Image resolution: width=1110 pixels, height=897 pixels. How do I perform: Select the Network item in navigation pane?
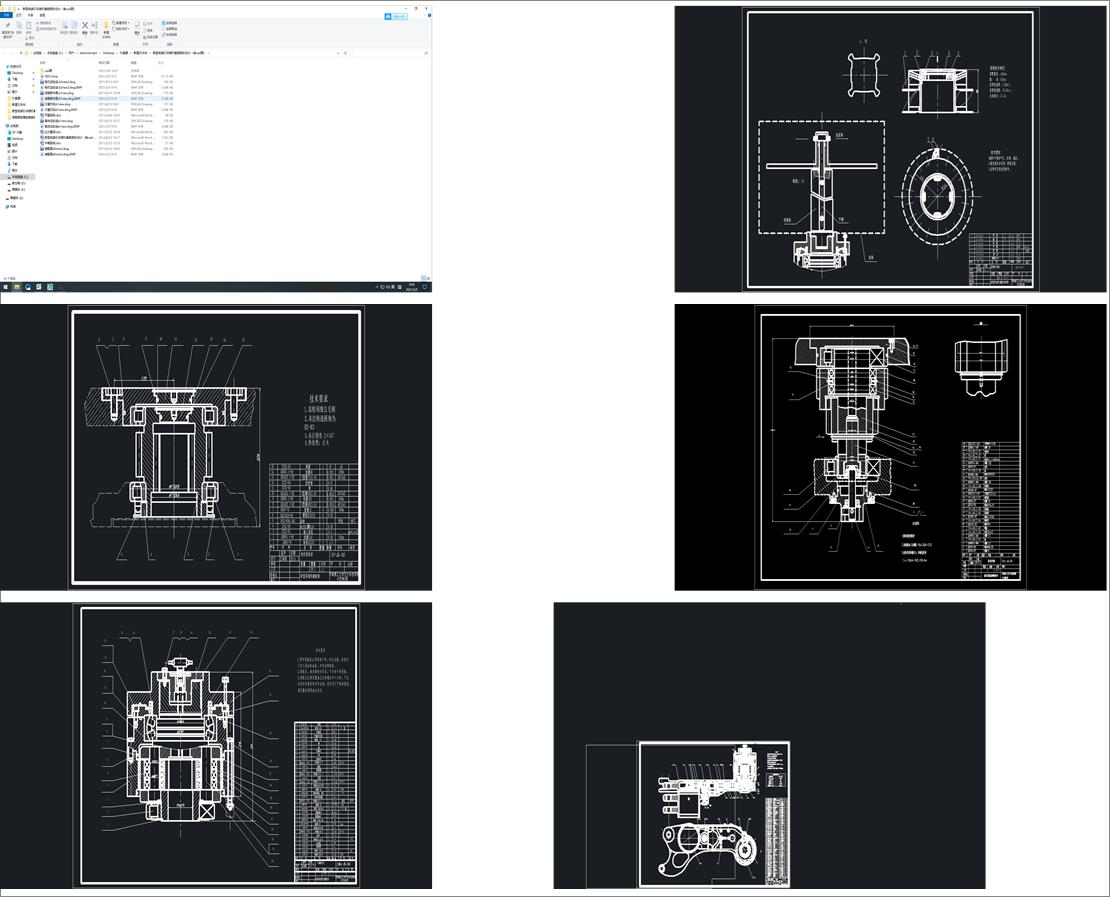pos(13,206)
